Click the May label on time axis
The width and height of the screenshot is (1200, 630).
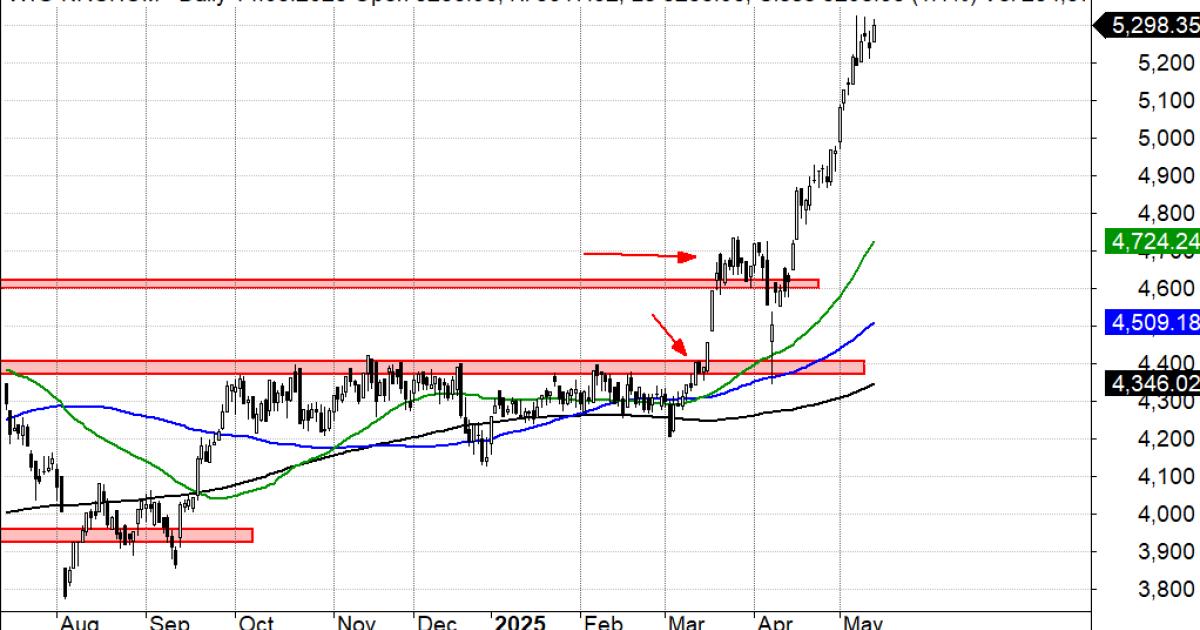point(863,622)
